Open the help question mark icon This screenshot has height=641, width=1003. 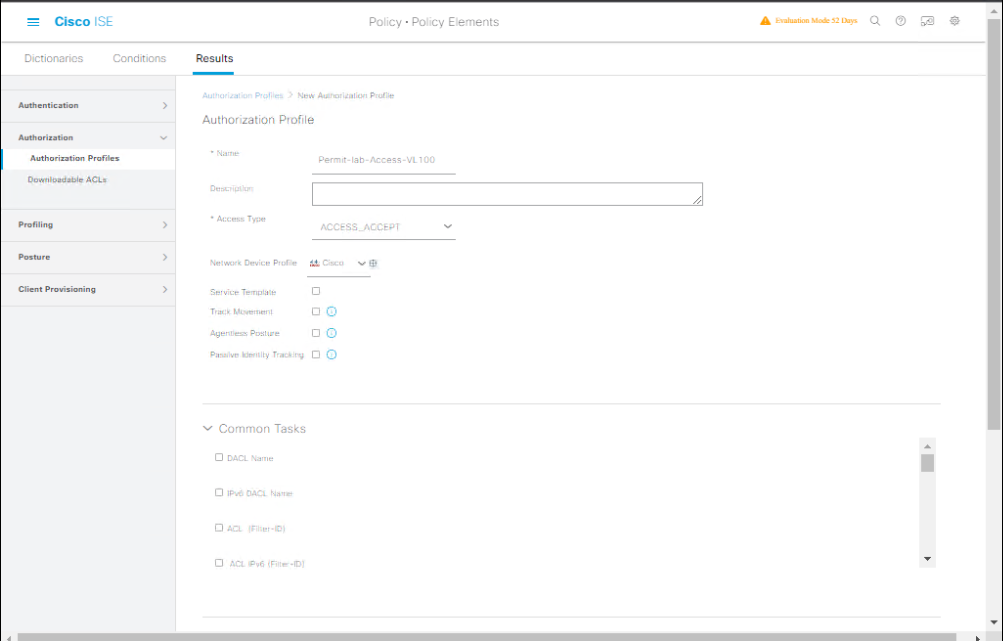coord(901,20)
